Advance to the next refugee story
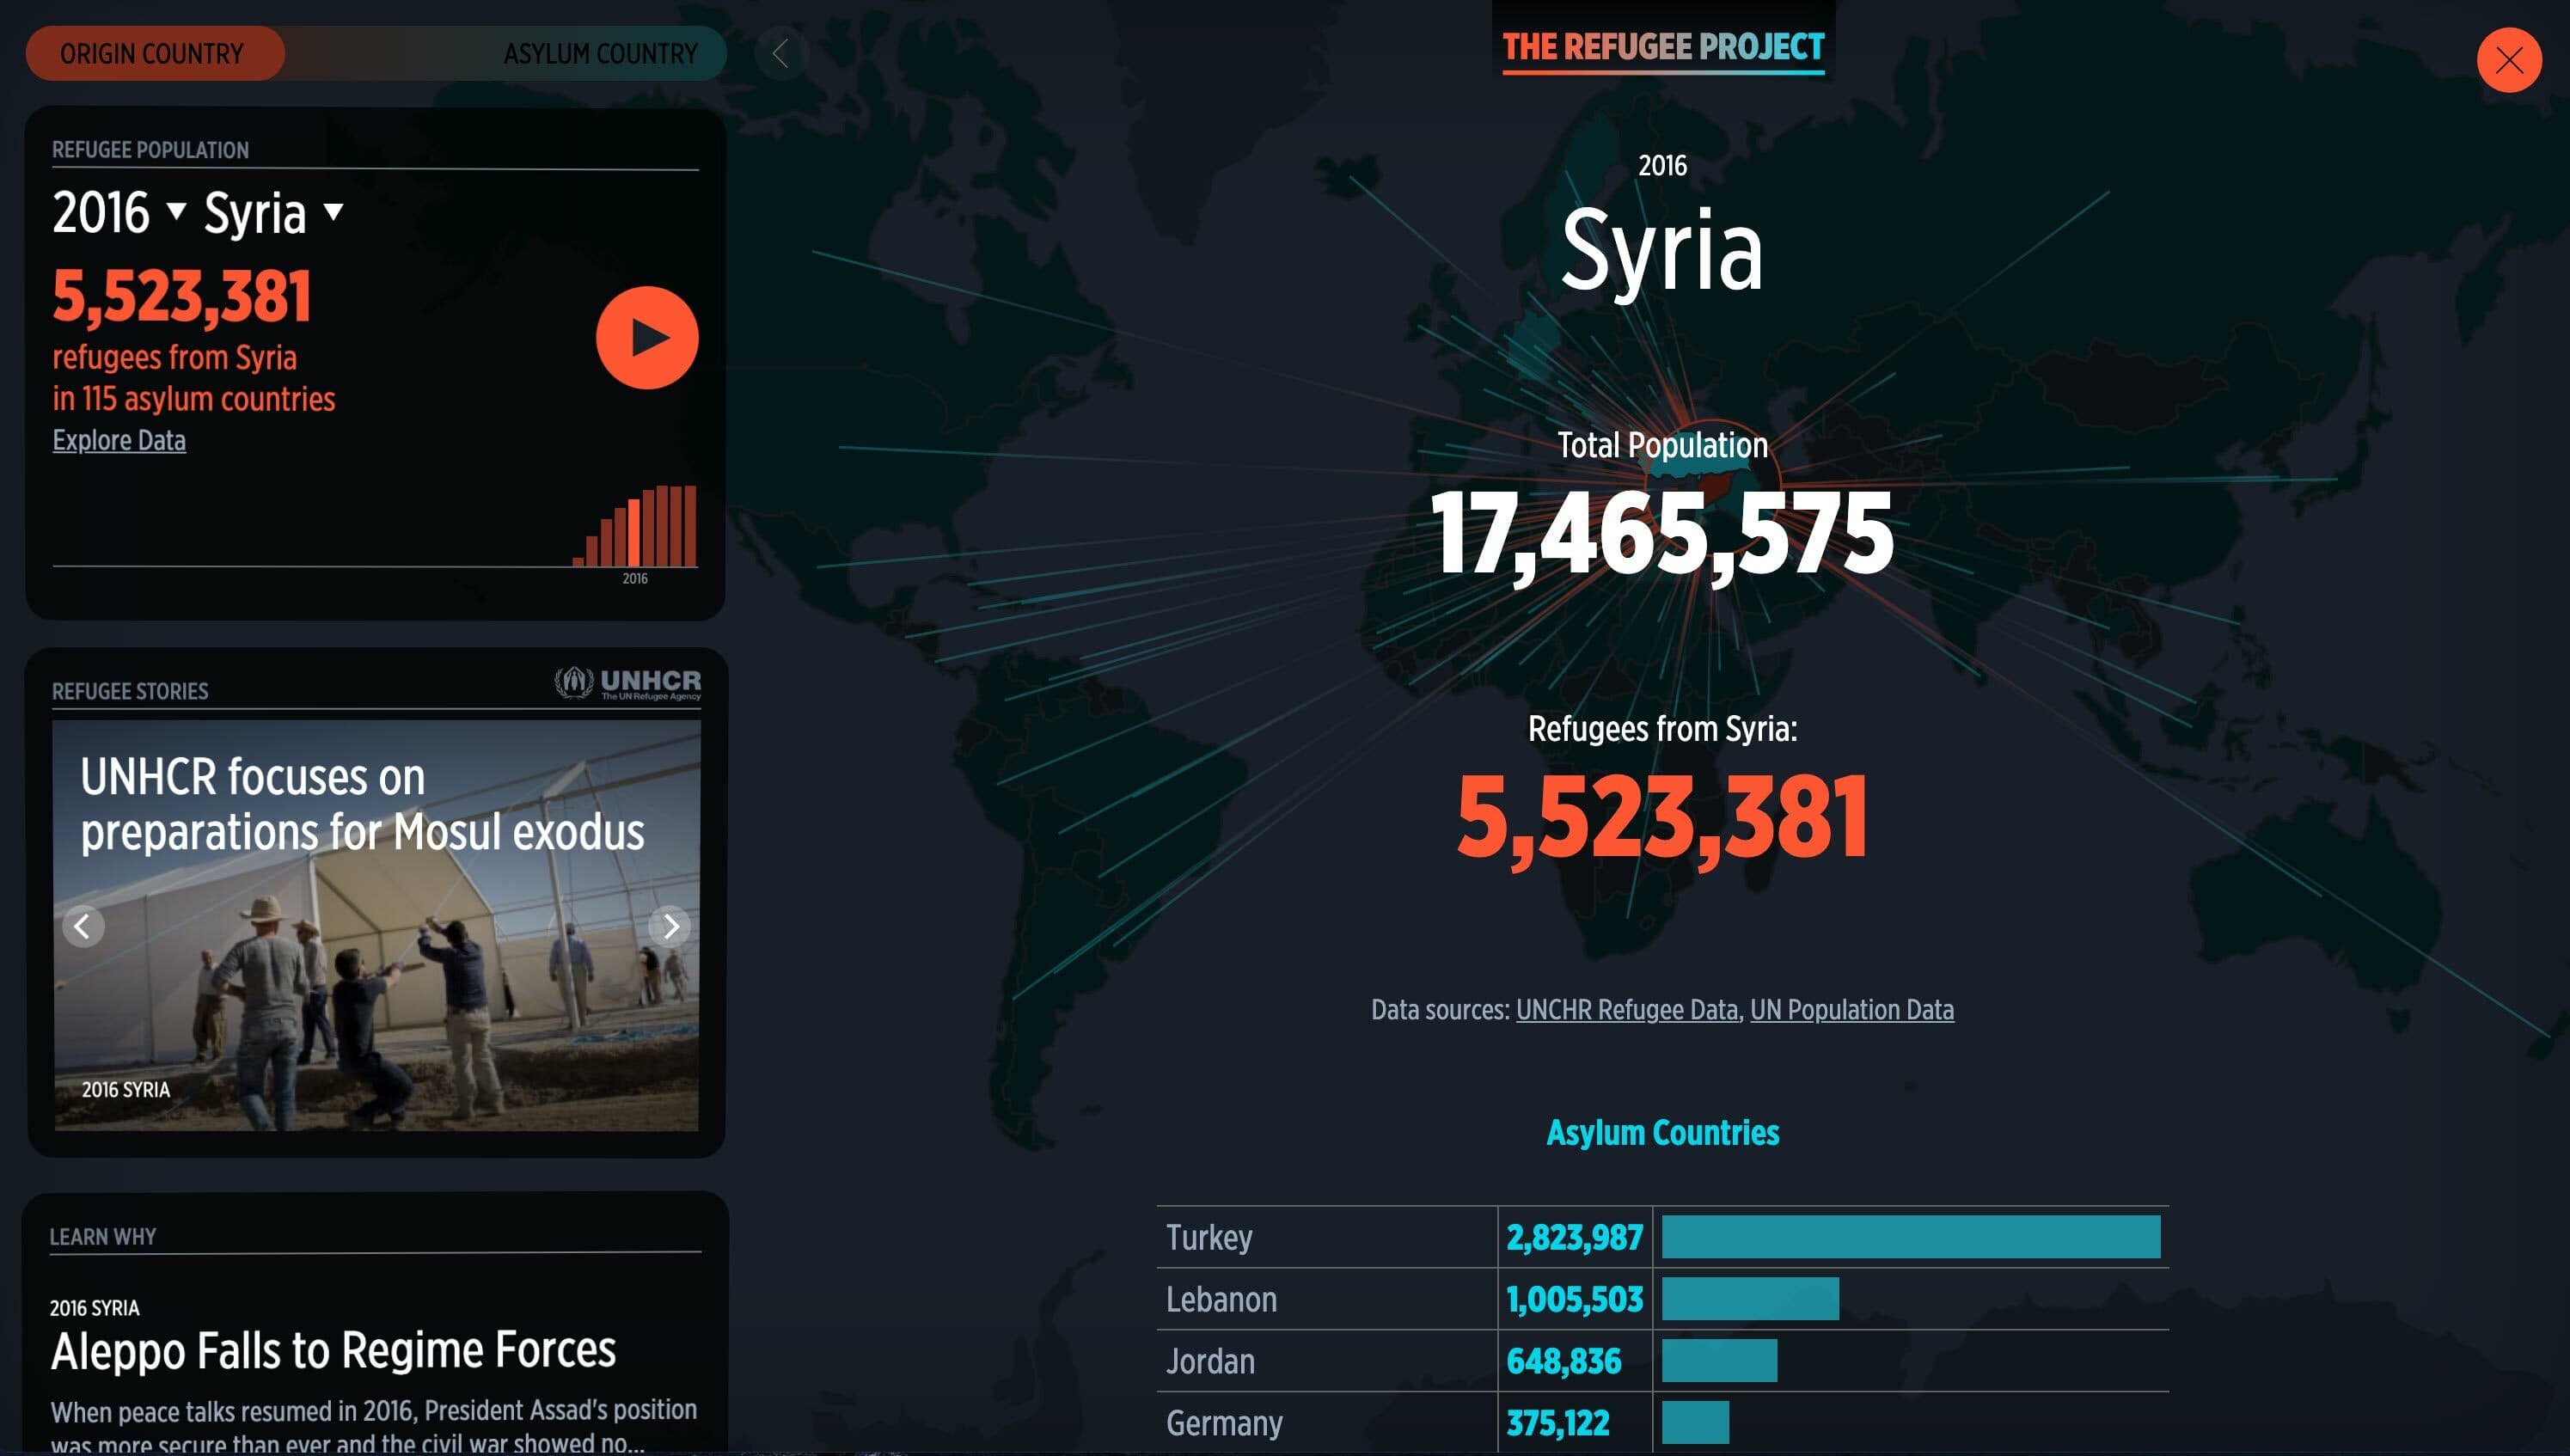This screenshot has width=2570, height=1456. 671,926
